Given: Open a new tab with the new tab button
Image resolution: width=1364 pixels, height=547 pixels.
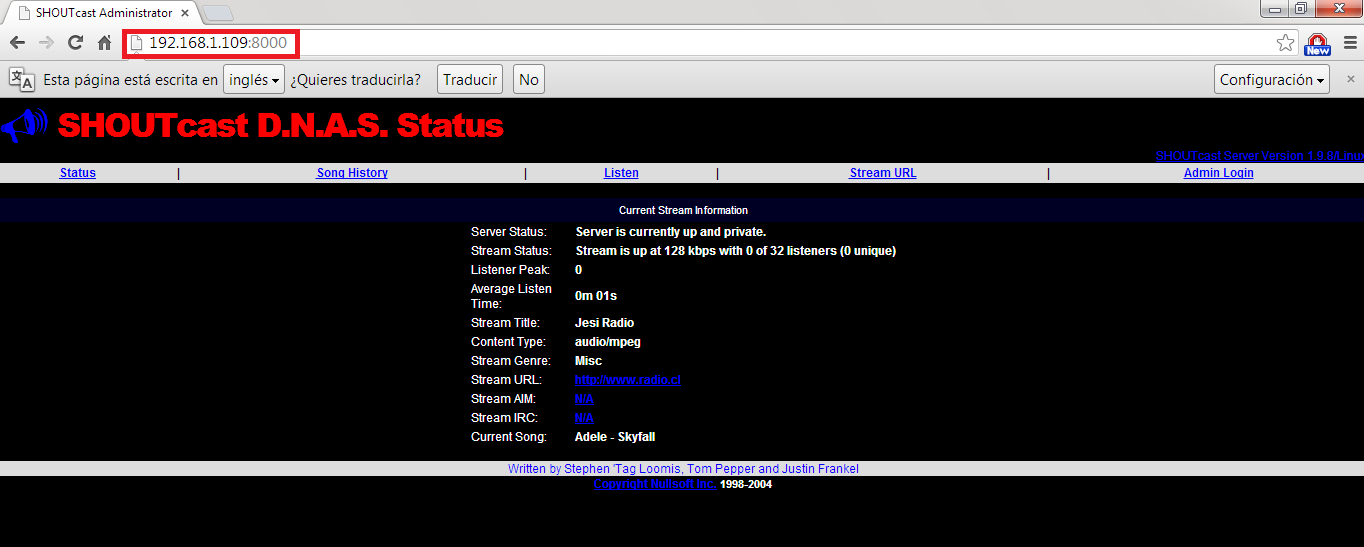Looking at the screenshot, I should pyautogui.click(x=218, y=13).
